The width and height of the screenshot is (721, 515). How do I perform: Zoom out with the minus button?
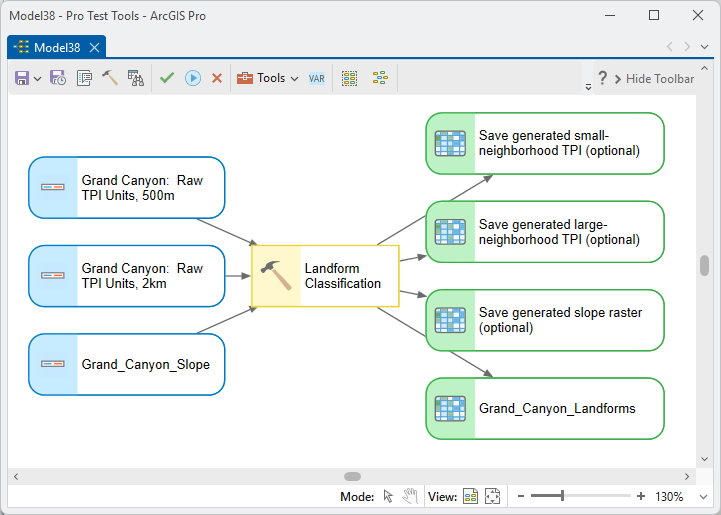(x=521, y=496)
